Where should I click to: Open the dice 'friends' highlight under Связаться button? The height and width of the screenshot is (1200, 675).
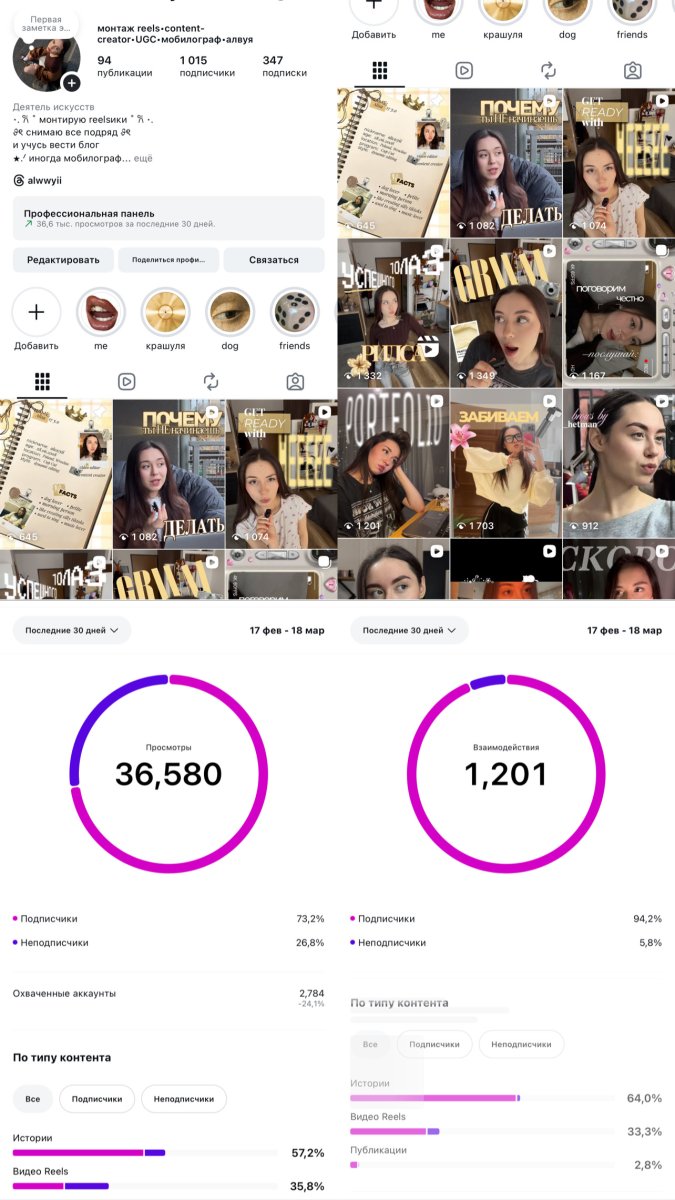pyautogui.click(x=295, y=313)
